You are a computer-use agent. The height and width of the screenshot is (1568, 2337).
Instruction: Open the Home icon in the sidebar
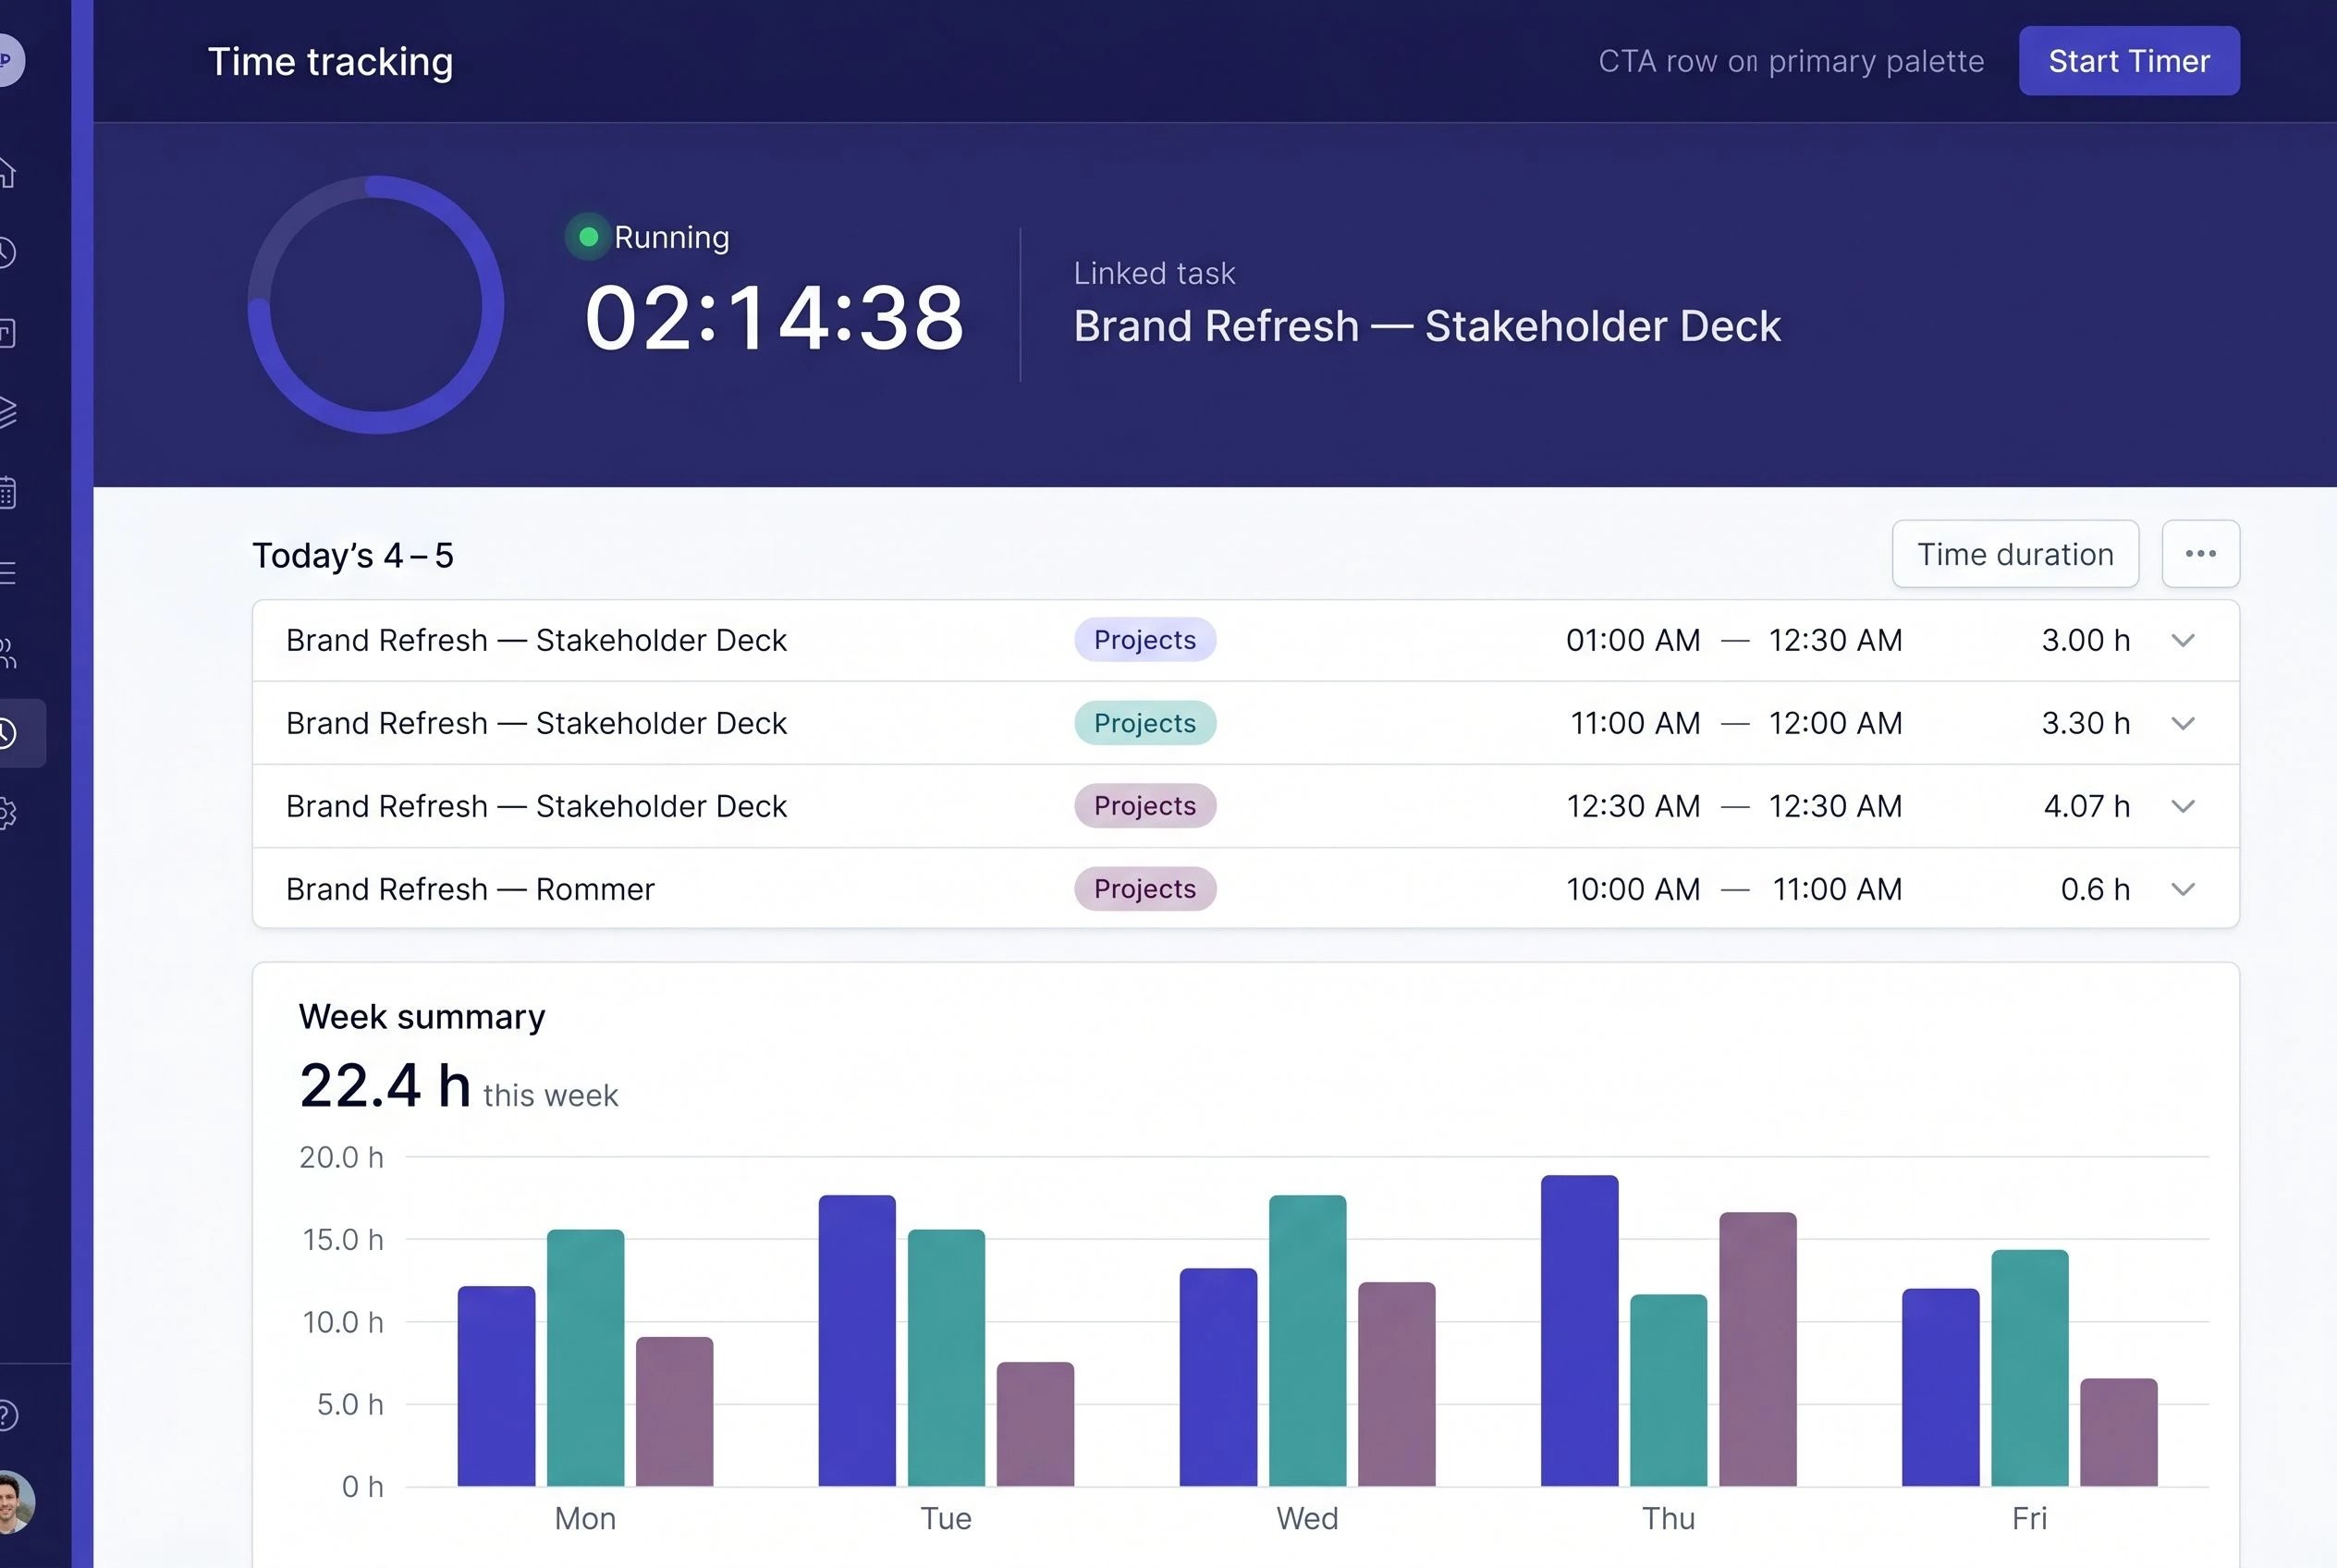click(x=6, y=172)
